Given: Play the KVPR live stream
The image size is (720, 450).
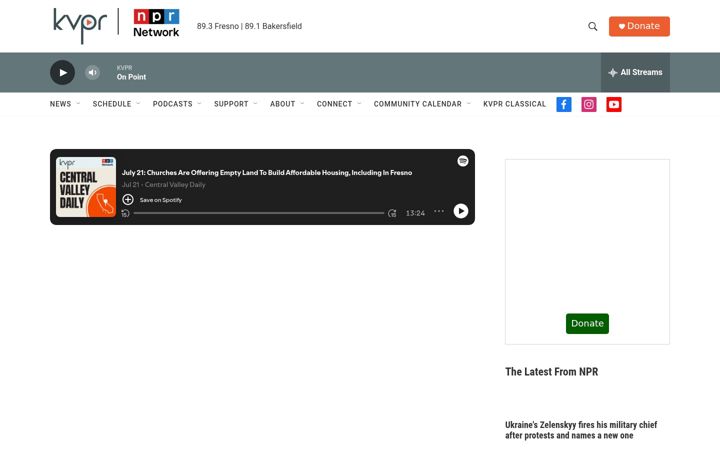Looking at the screenshot, I should (x=62, y=73).
